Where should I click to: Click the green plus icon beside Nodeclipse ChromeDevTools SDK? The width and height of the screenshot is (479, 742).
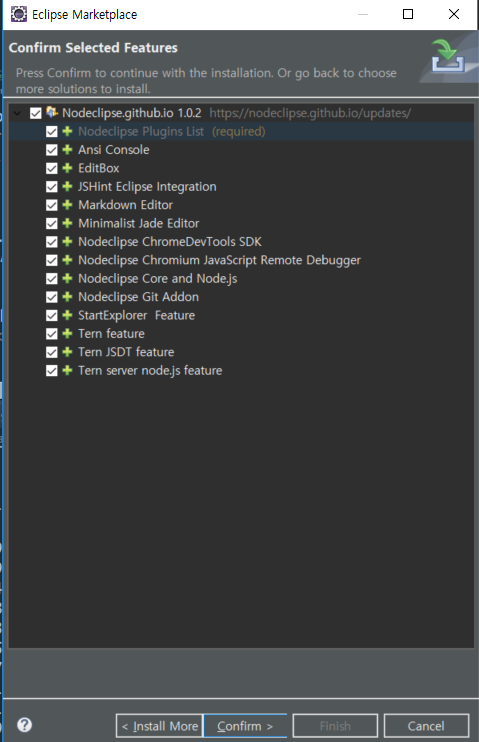[x=67, y=242]
